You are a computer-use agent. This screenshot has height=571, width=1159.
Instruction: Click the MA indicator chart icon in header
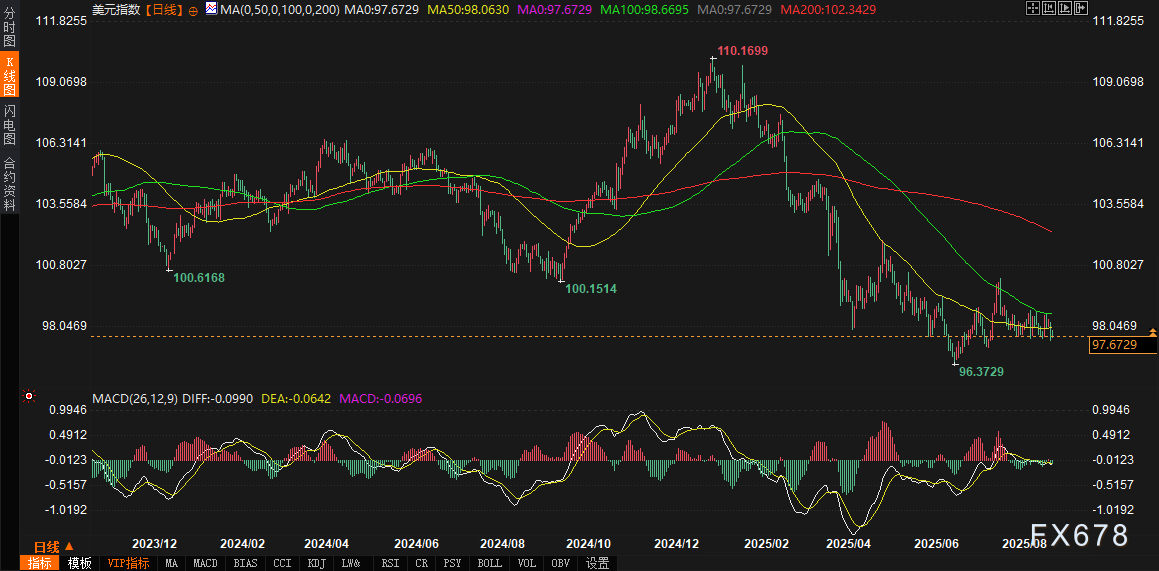pos(211,9)
